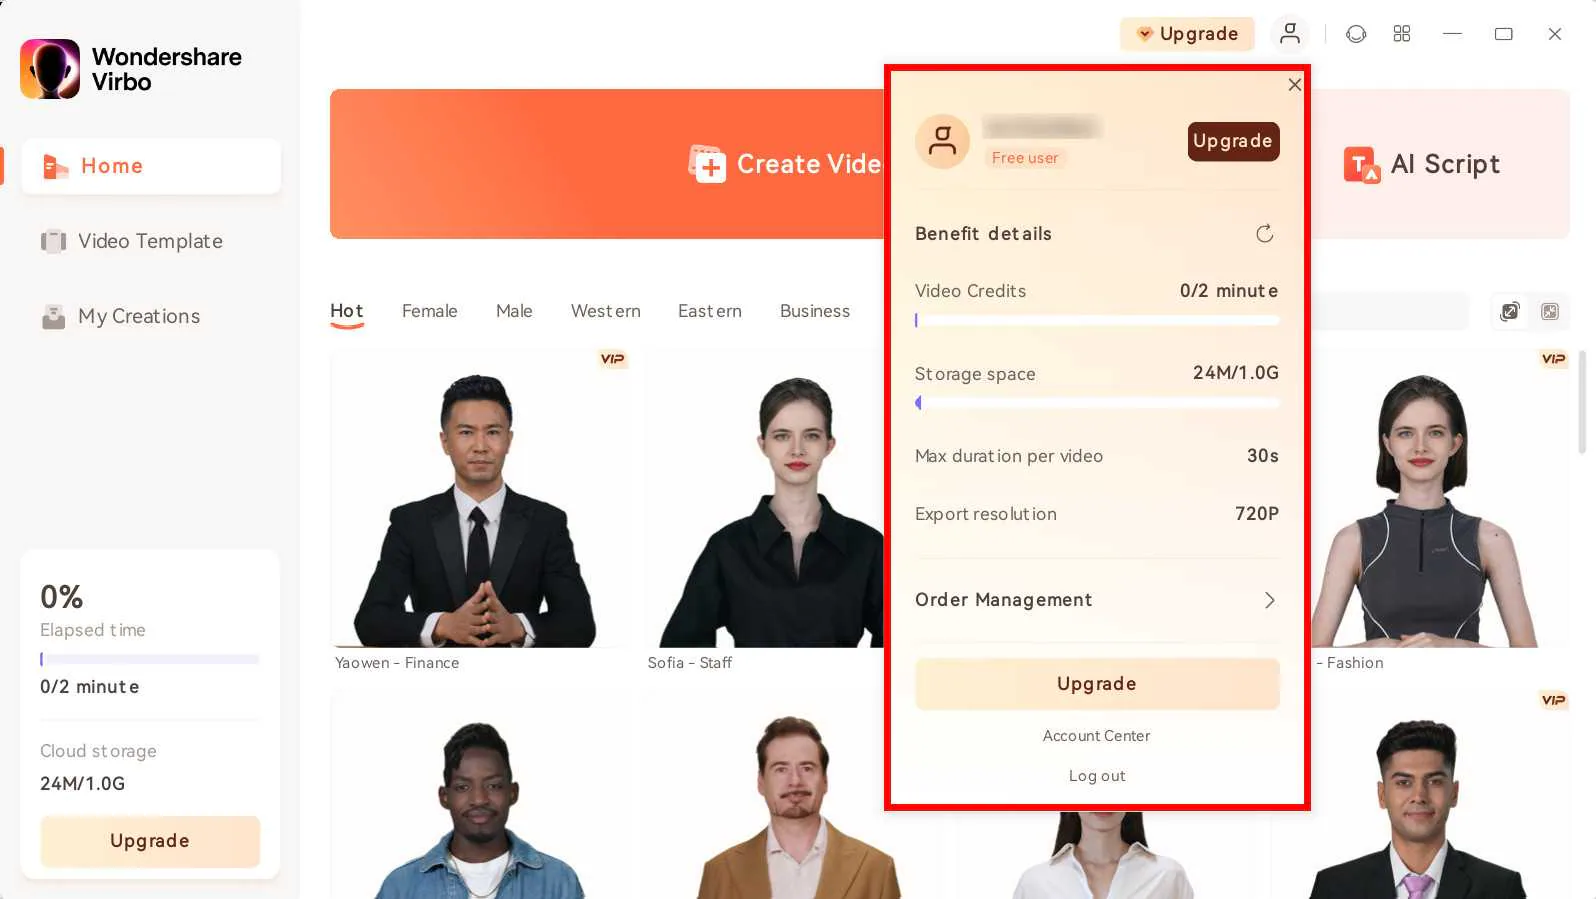Close the account popup panel

pos(1295,85)
